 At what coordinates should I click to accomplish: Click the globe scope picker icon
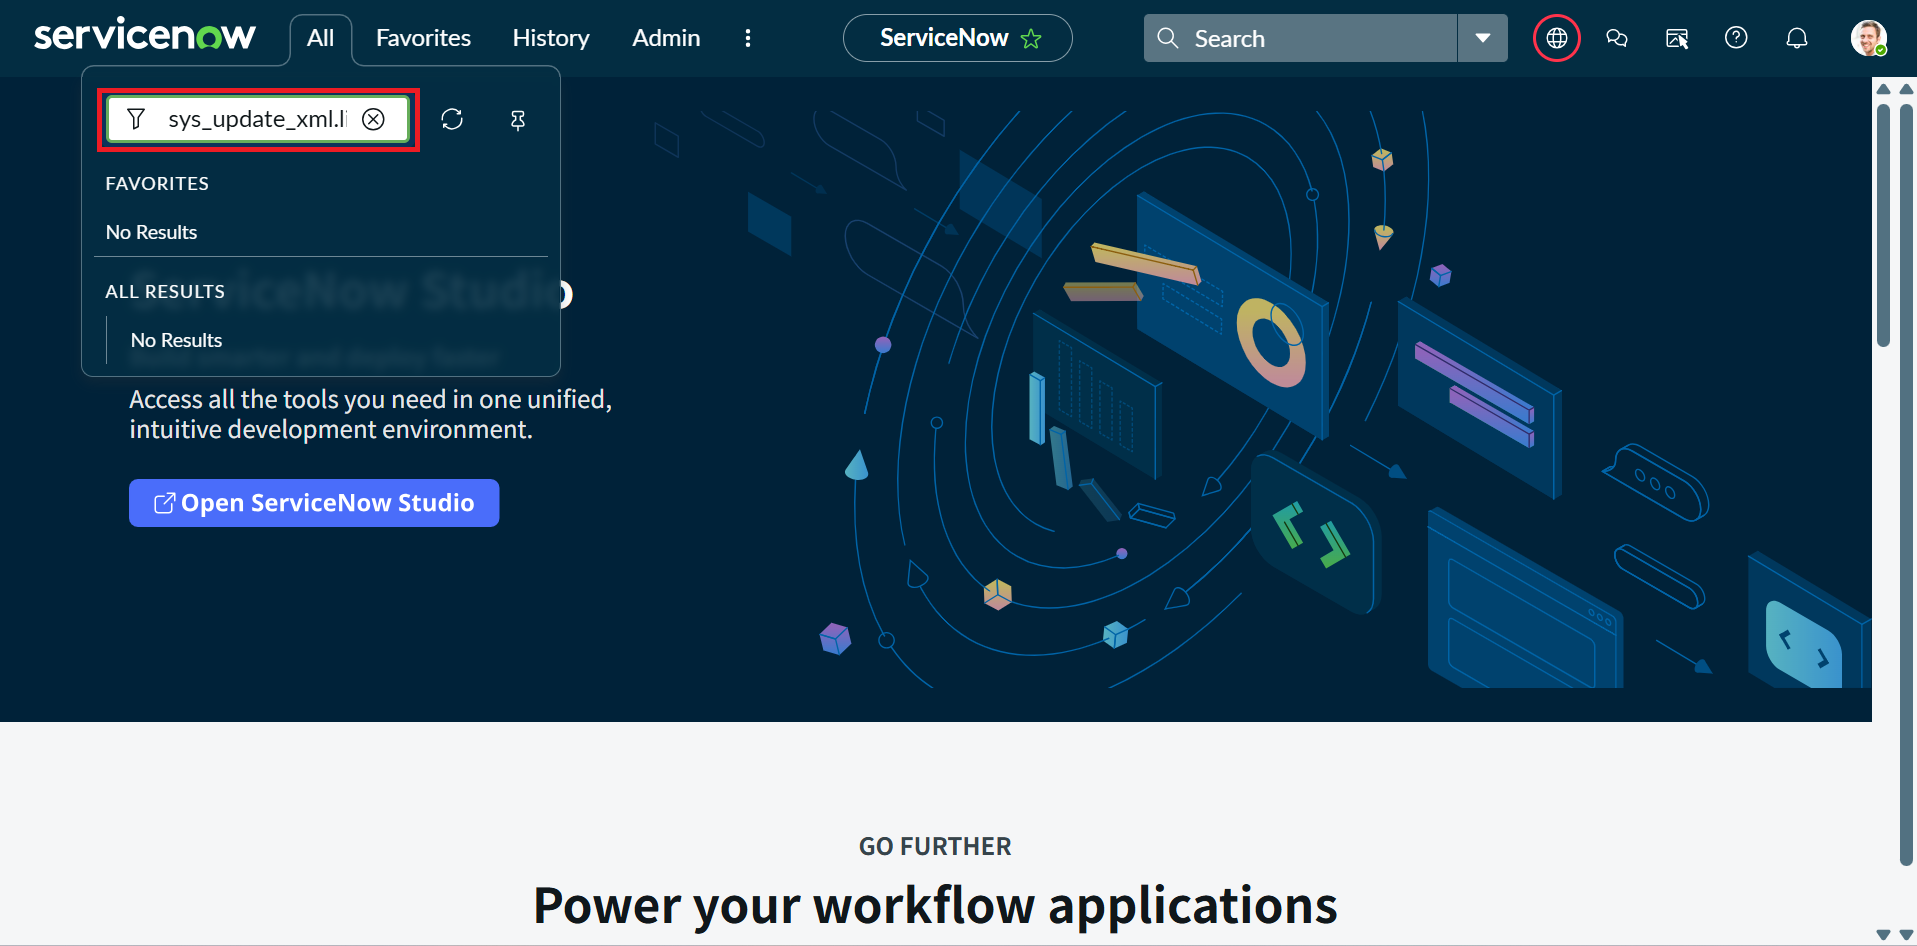1556,38
